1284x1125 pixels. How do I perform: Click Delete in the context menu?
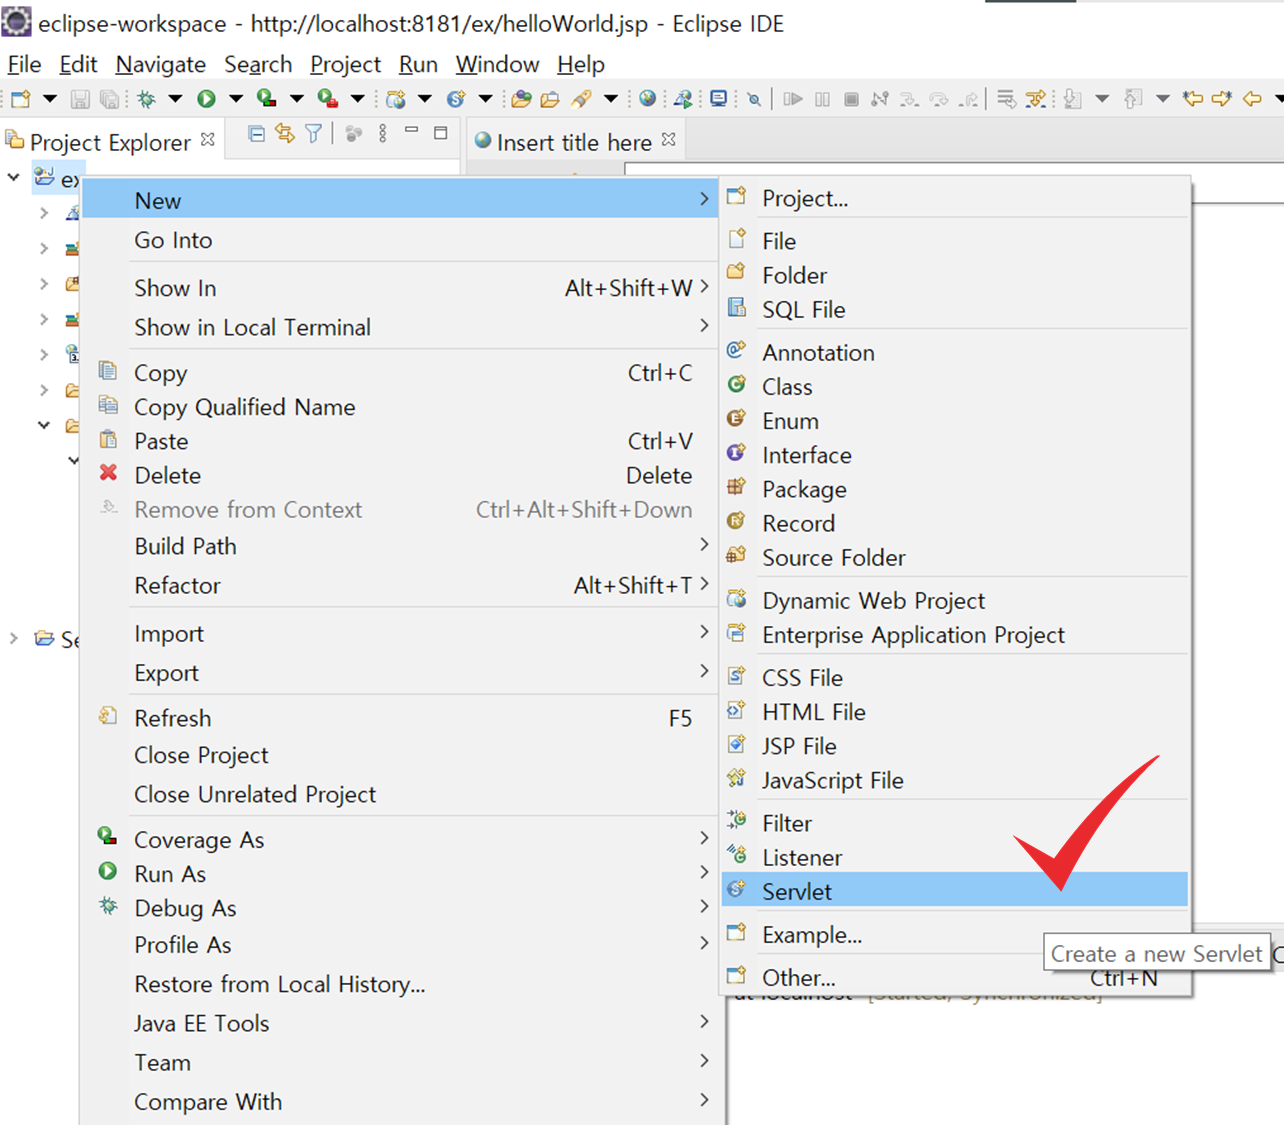398,475
